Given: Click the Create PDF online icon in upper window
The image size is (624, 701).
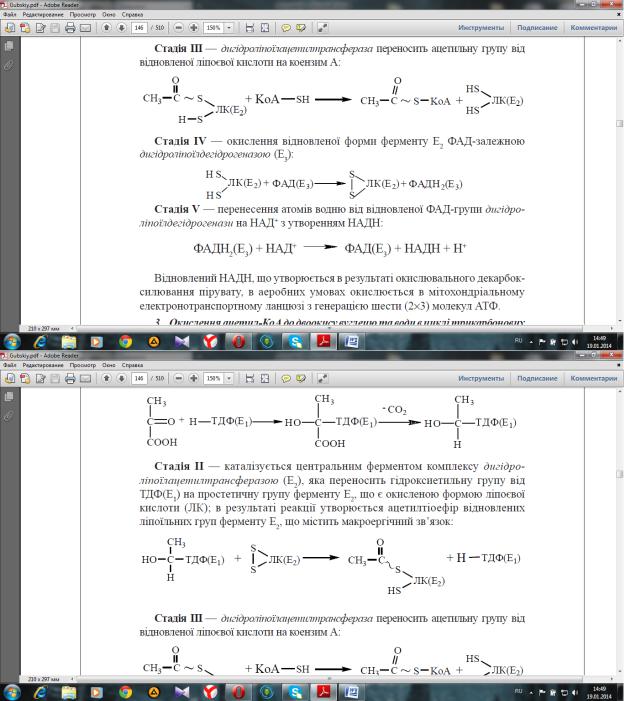Looking at the screenshot, I should [x=9, y=28].
